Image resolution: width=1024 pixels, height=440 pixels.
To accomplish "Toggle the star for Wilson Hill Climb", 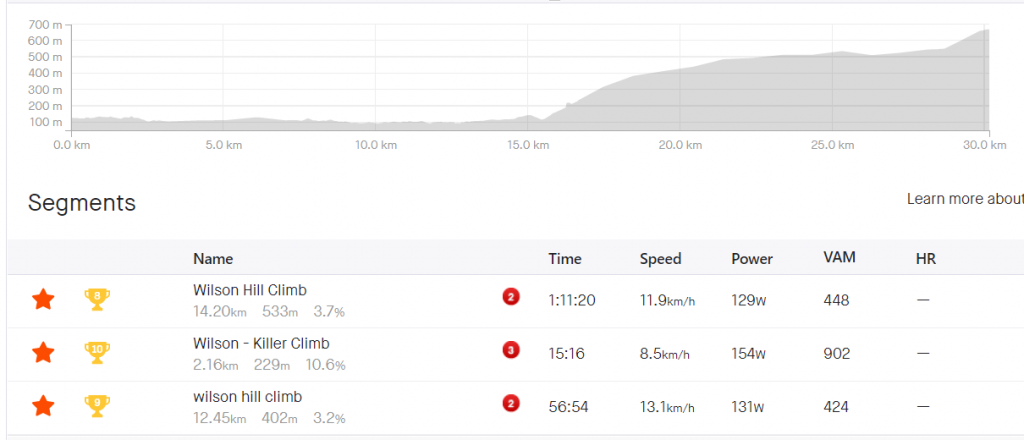I will (43, 300).
